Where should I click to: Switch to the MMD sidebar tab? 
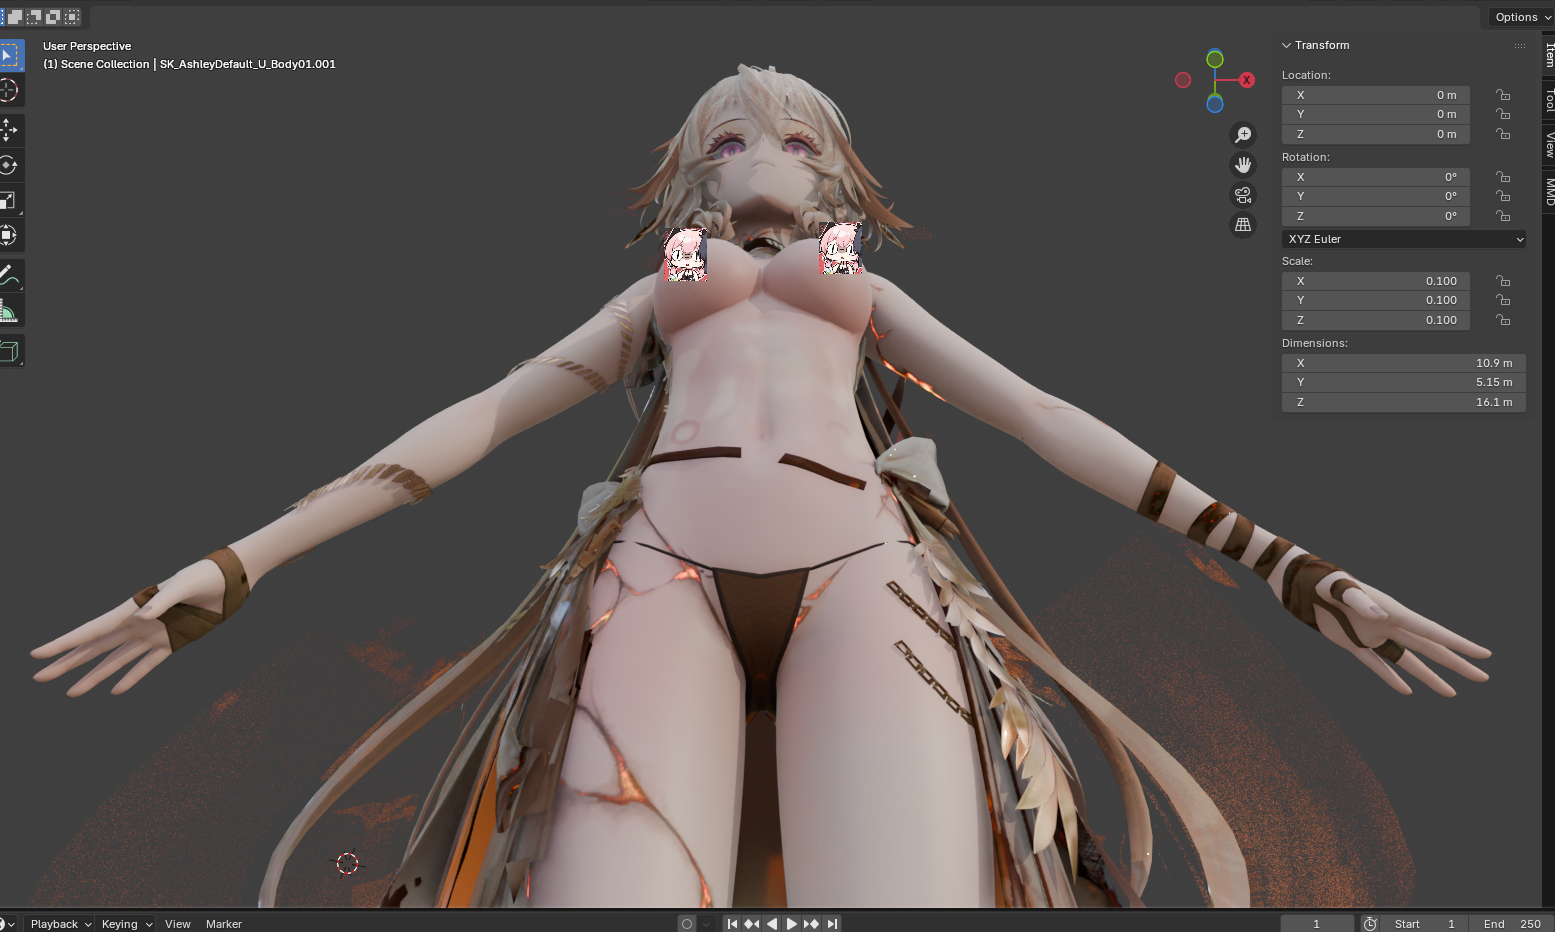1549,191
